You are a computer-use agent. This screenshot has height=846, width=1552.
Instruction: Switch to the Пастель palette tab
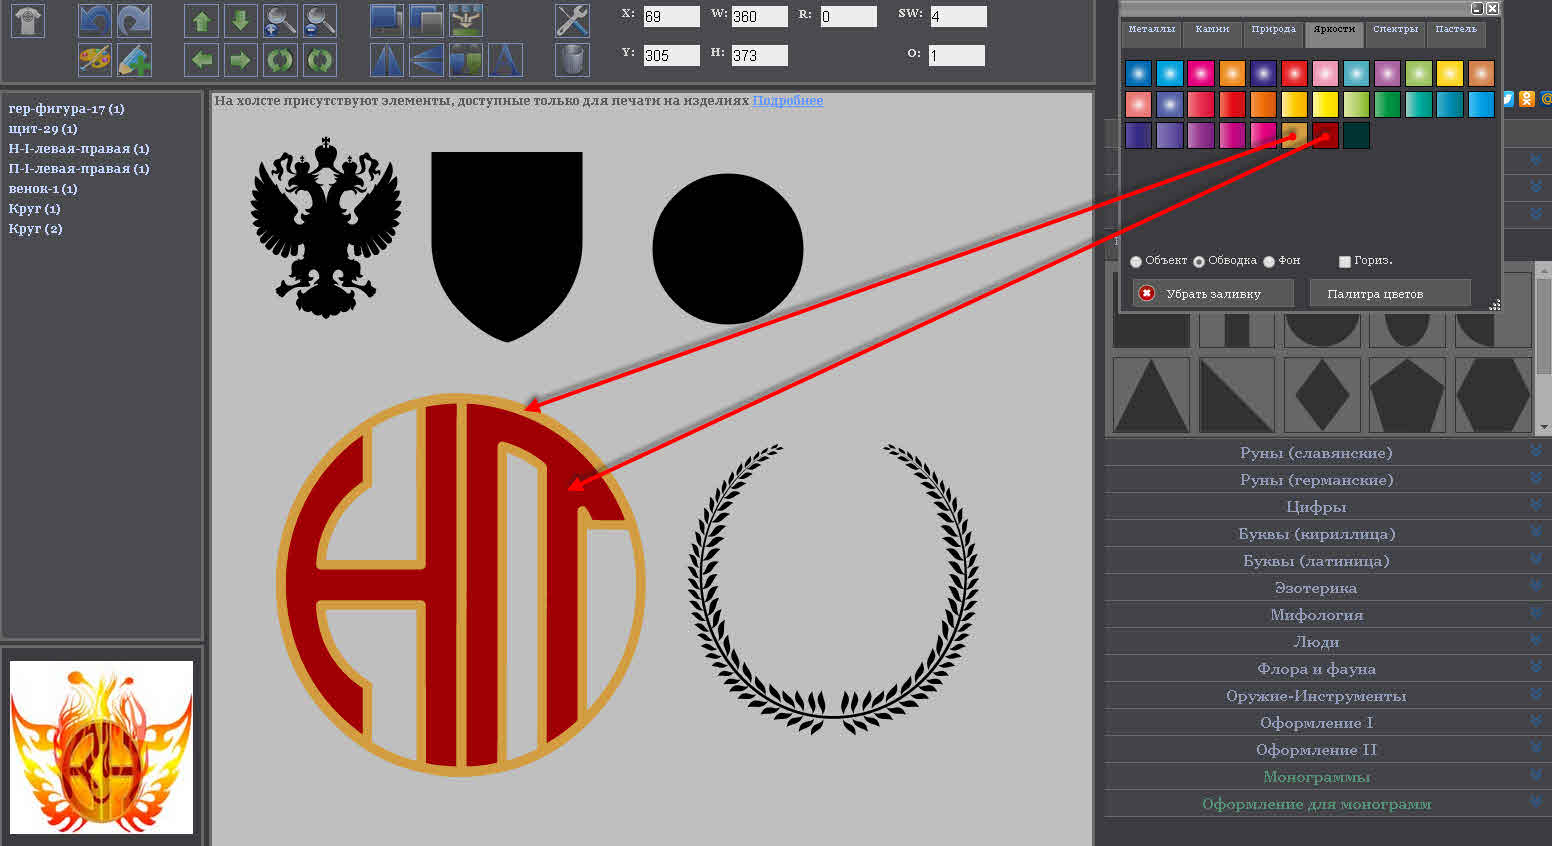[1457, 33]
